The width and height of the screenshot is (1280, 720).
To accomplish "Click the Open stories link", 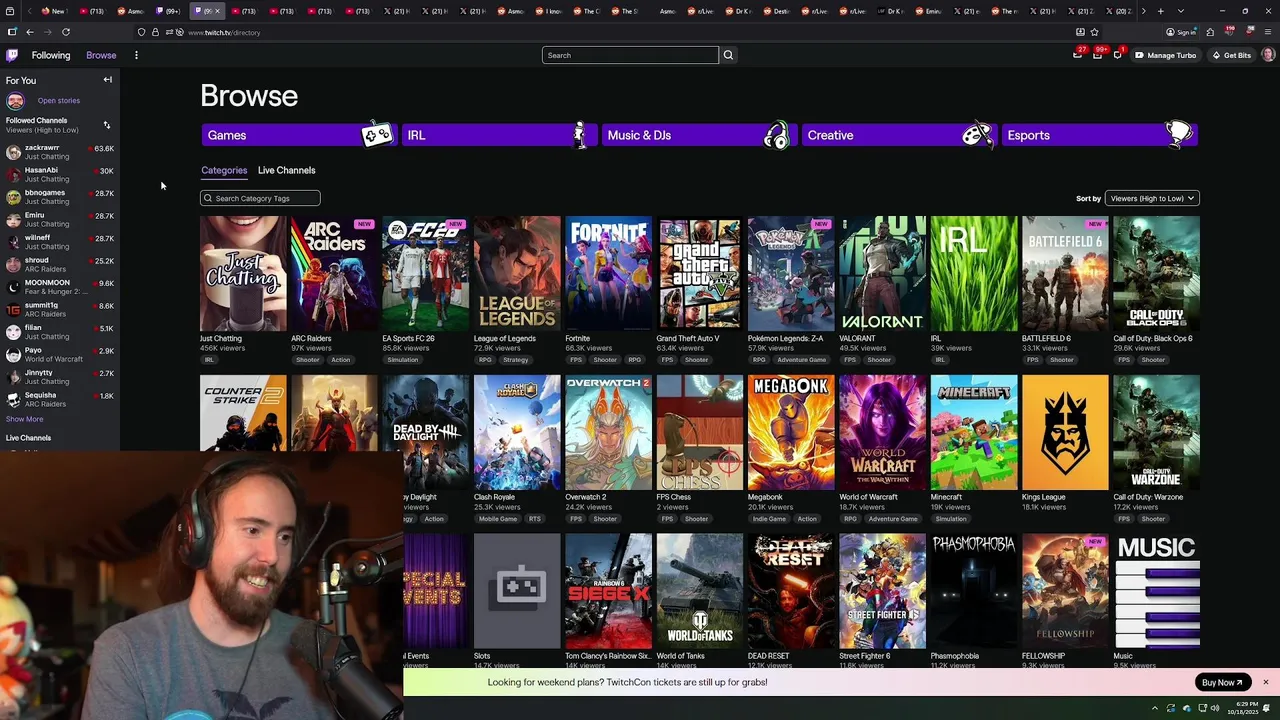I will pyautogui.click(x=59, y=100).
